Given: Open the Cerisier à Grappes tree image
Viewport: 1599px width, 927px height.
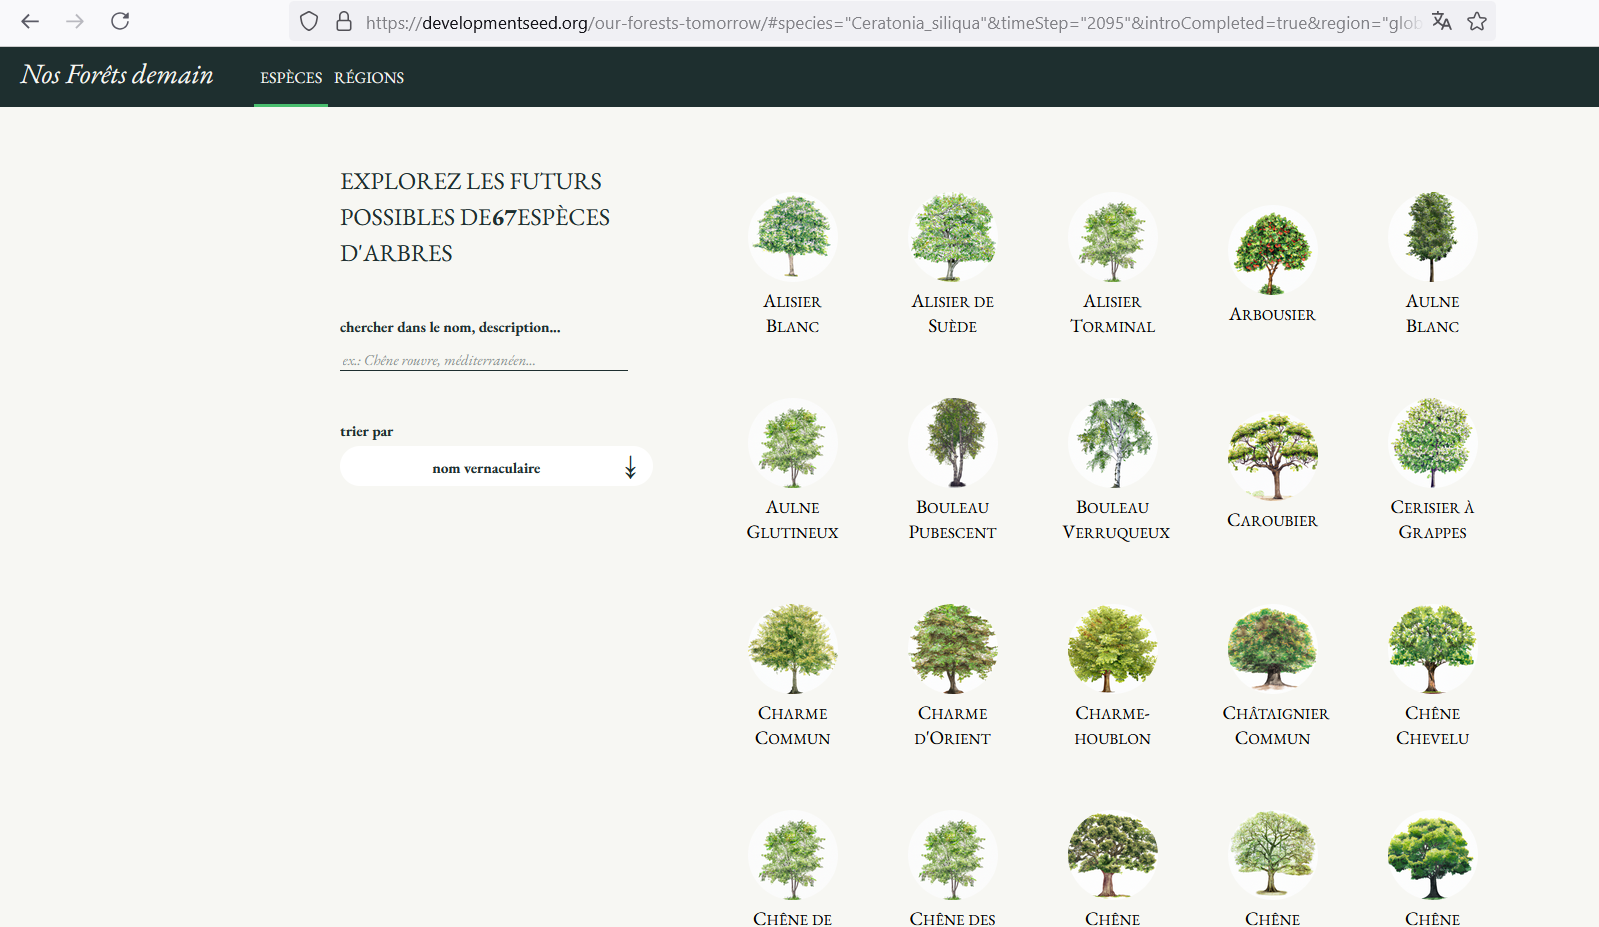Looking at the screenshot, I should (1433, 443).
